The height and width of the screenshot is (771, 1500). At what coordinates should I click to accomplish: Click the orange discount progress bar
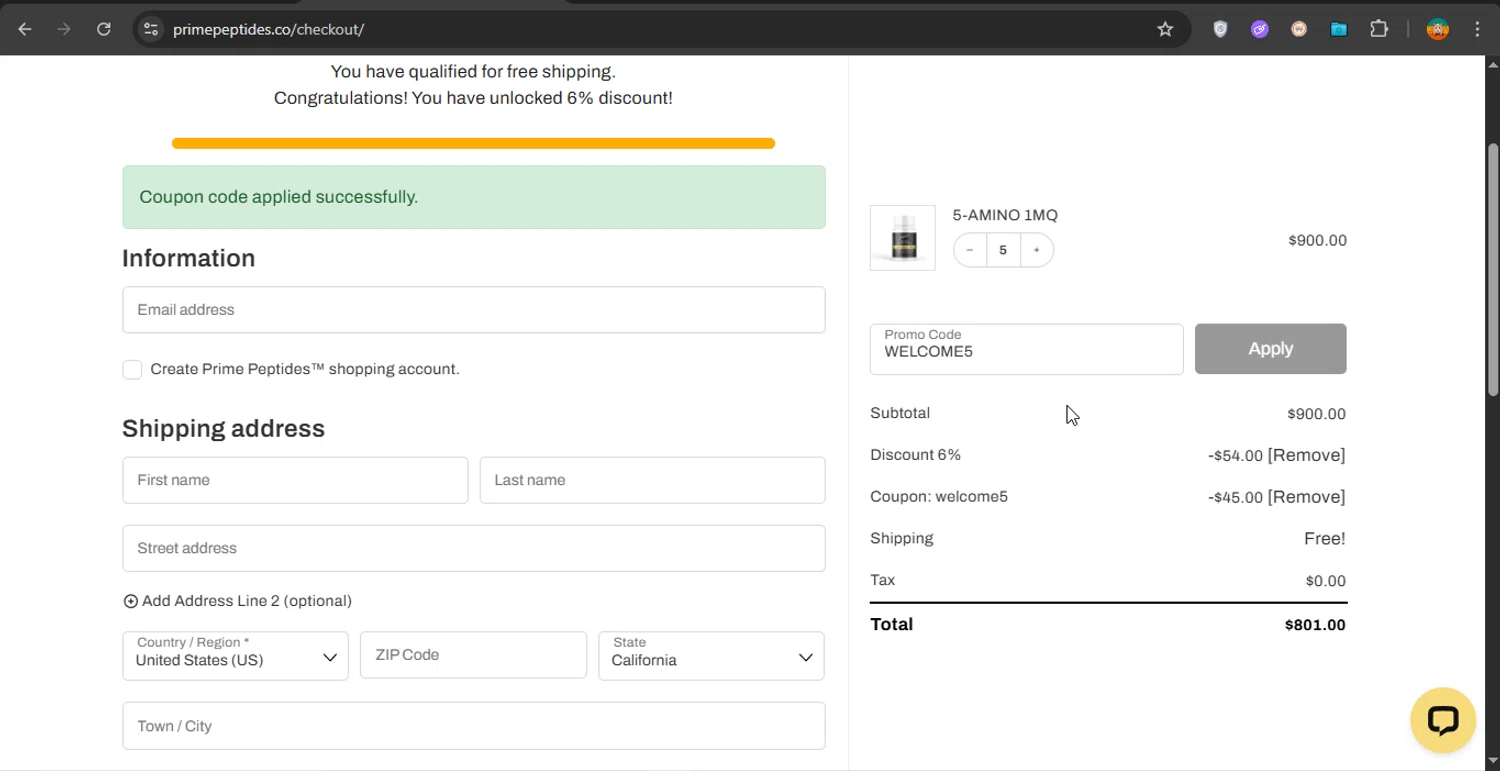pyautogui.click(x=473, y=144)
